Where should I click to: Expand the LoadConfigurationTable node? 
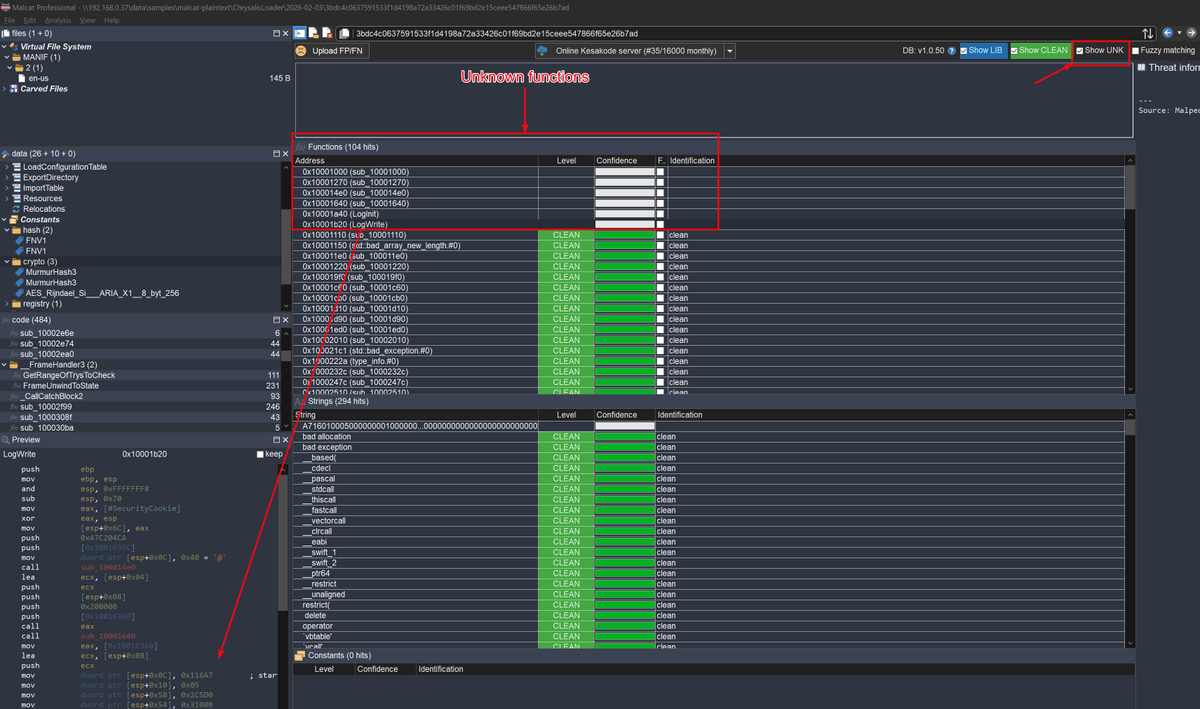[x=6, y=167]
